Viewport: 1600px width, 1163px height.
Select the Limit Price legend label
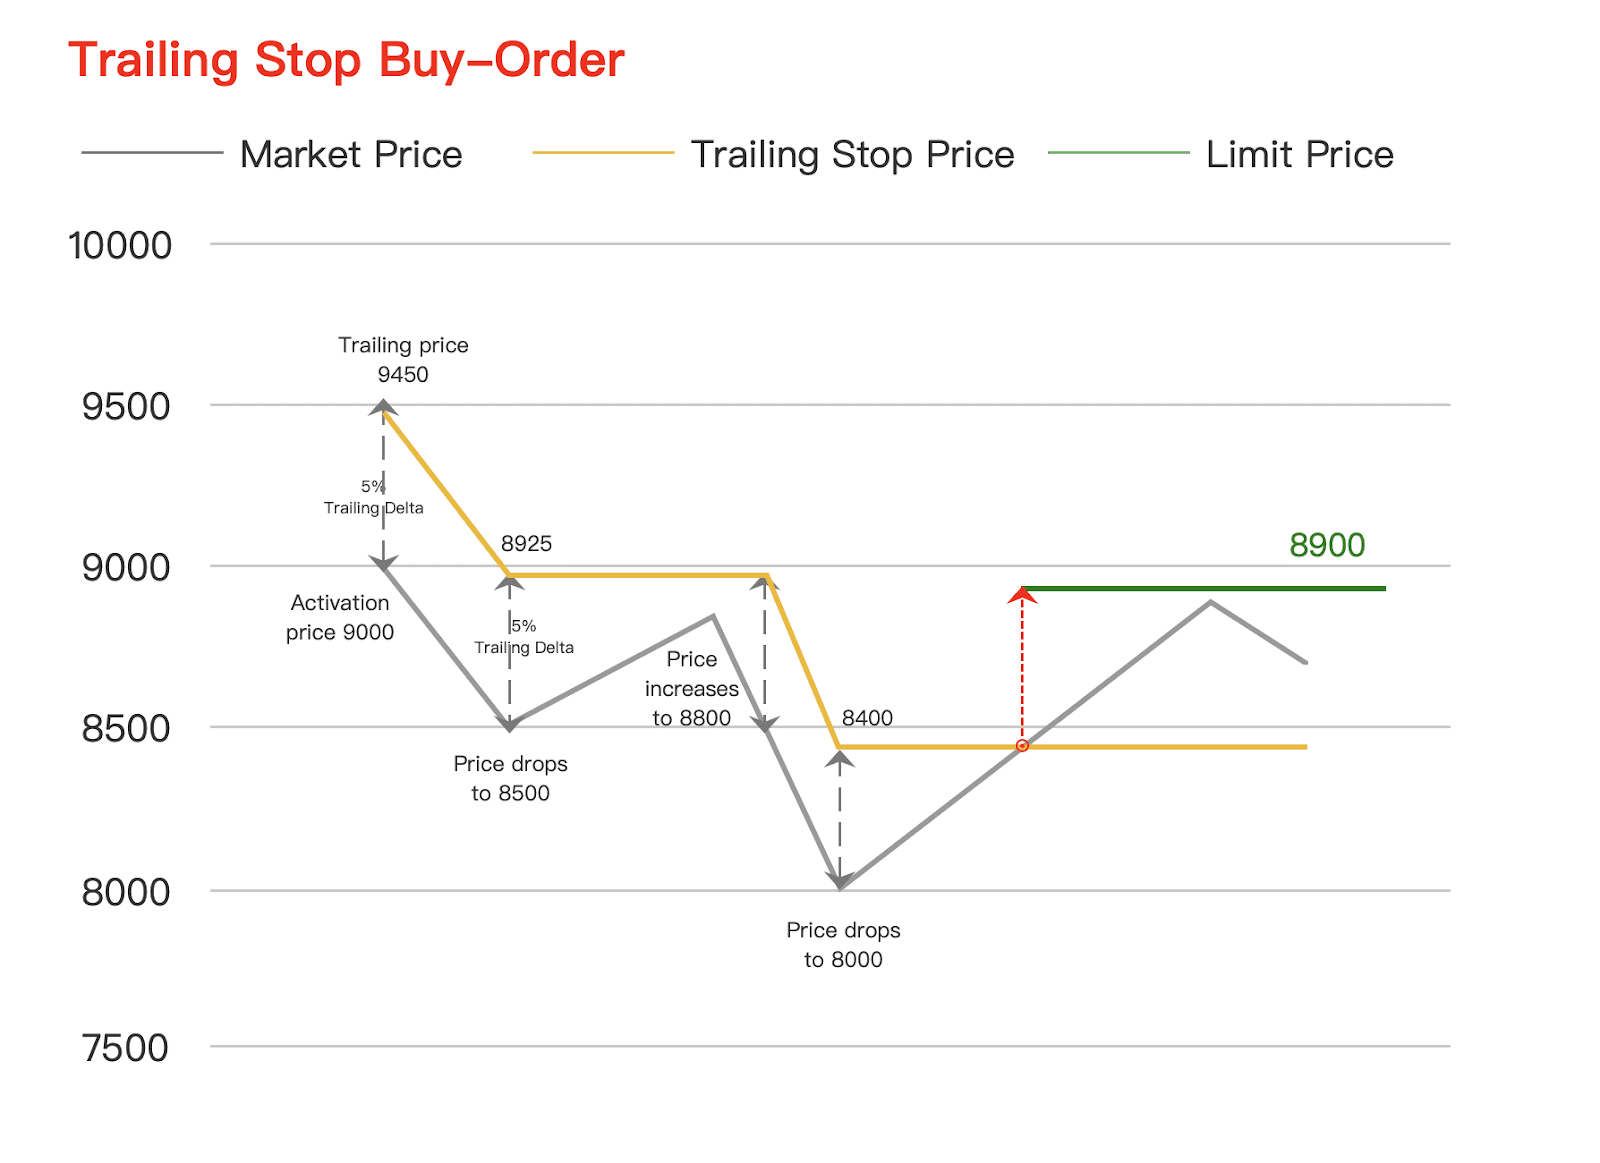[x=1299, y=155]
